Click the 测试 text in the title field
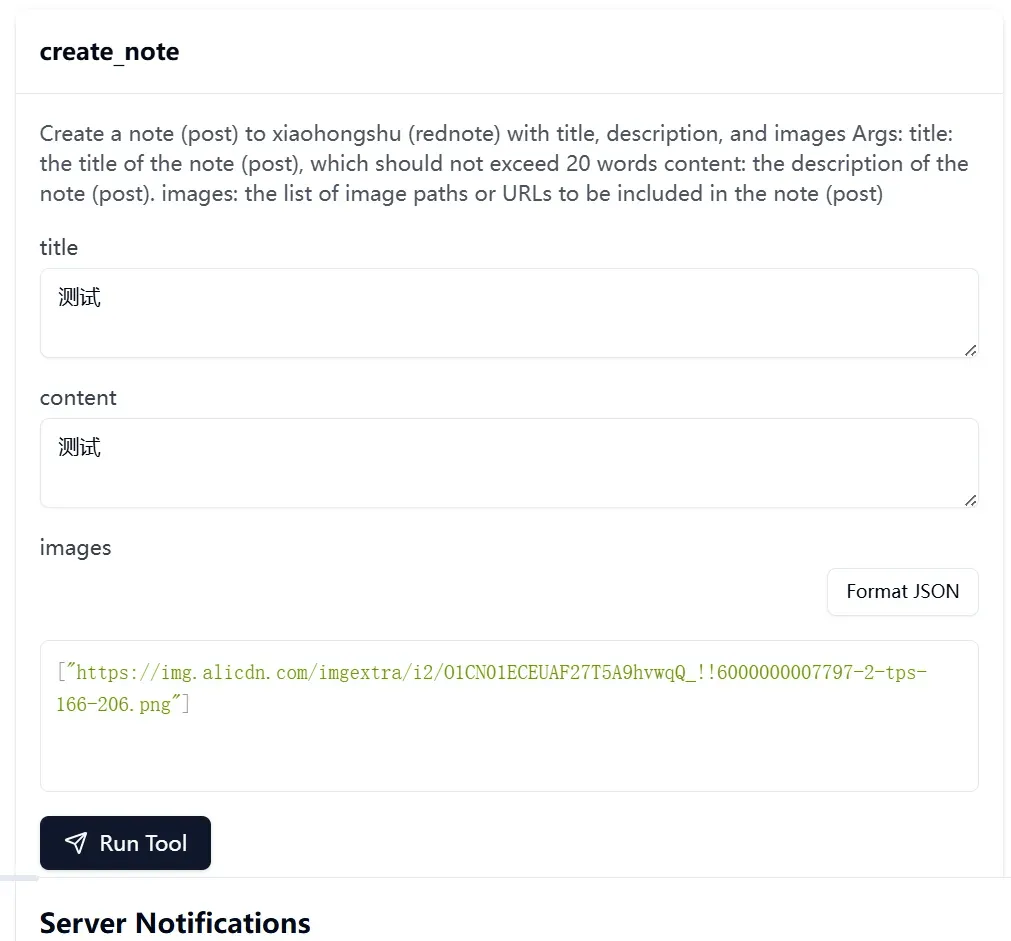 pos(79,297)
